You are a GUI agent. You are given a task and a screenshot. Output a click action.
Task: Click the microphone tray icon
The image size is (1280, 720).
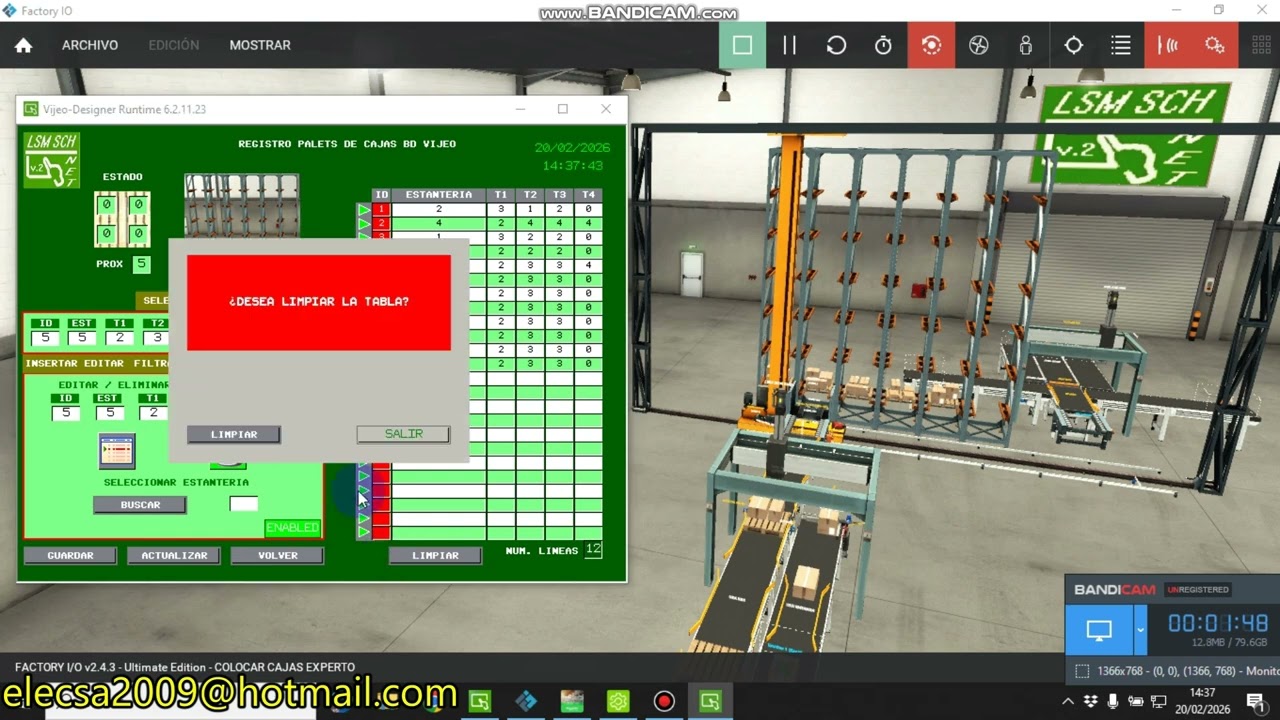click(x=1113, y=701)
